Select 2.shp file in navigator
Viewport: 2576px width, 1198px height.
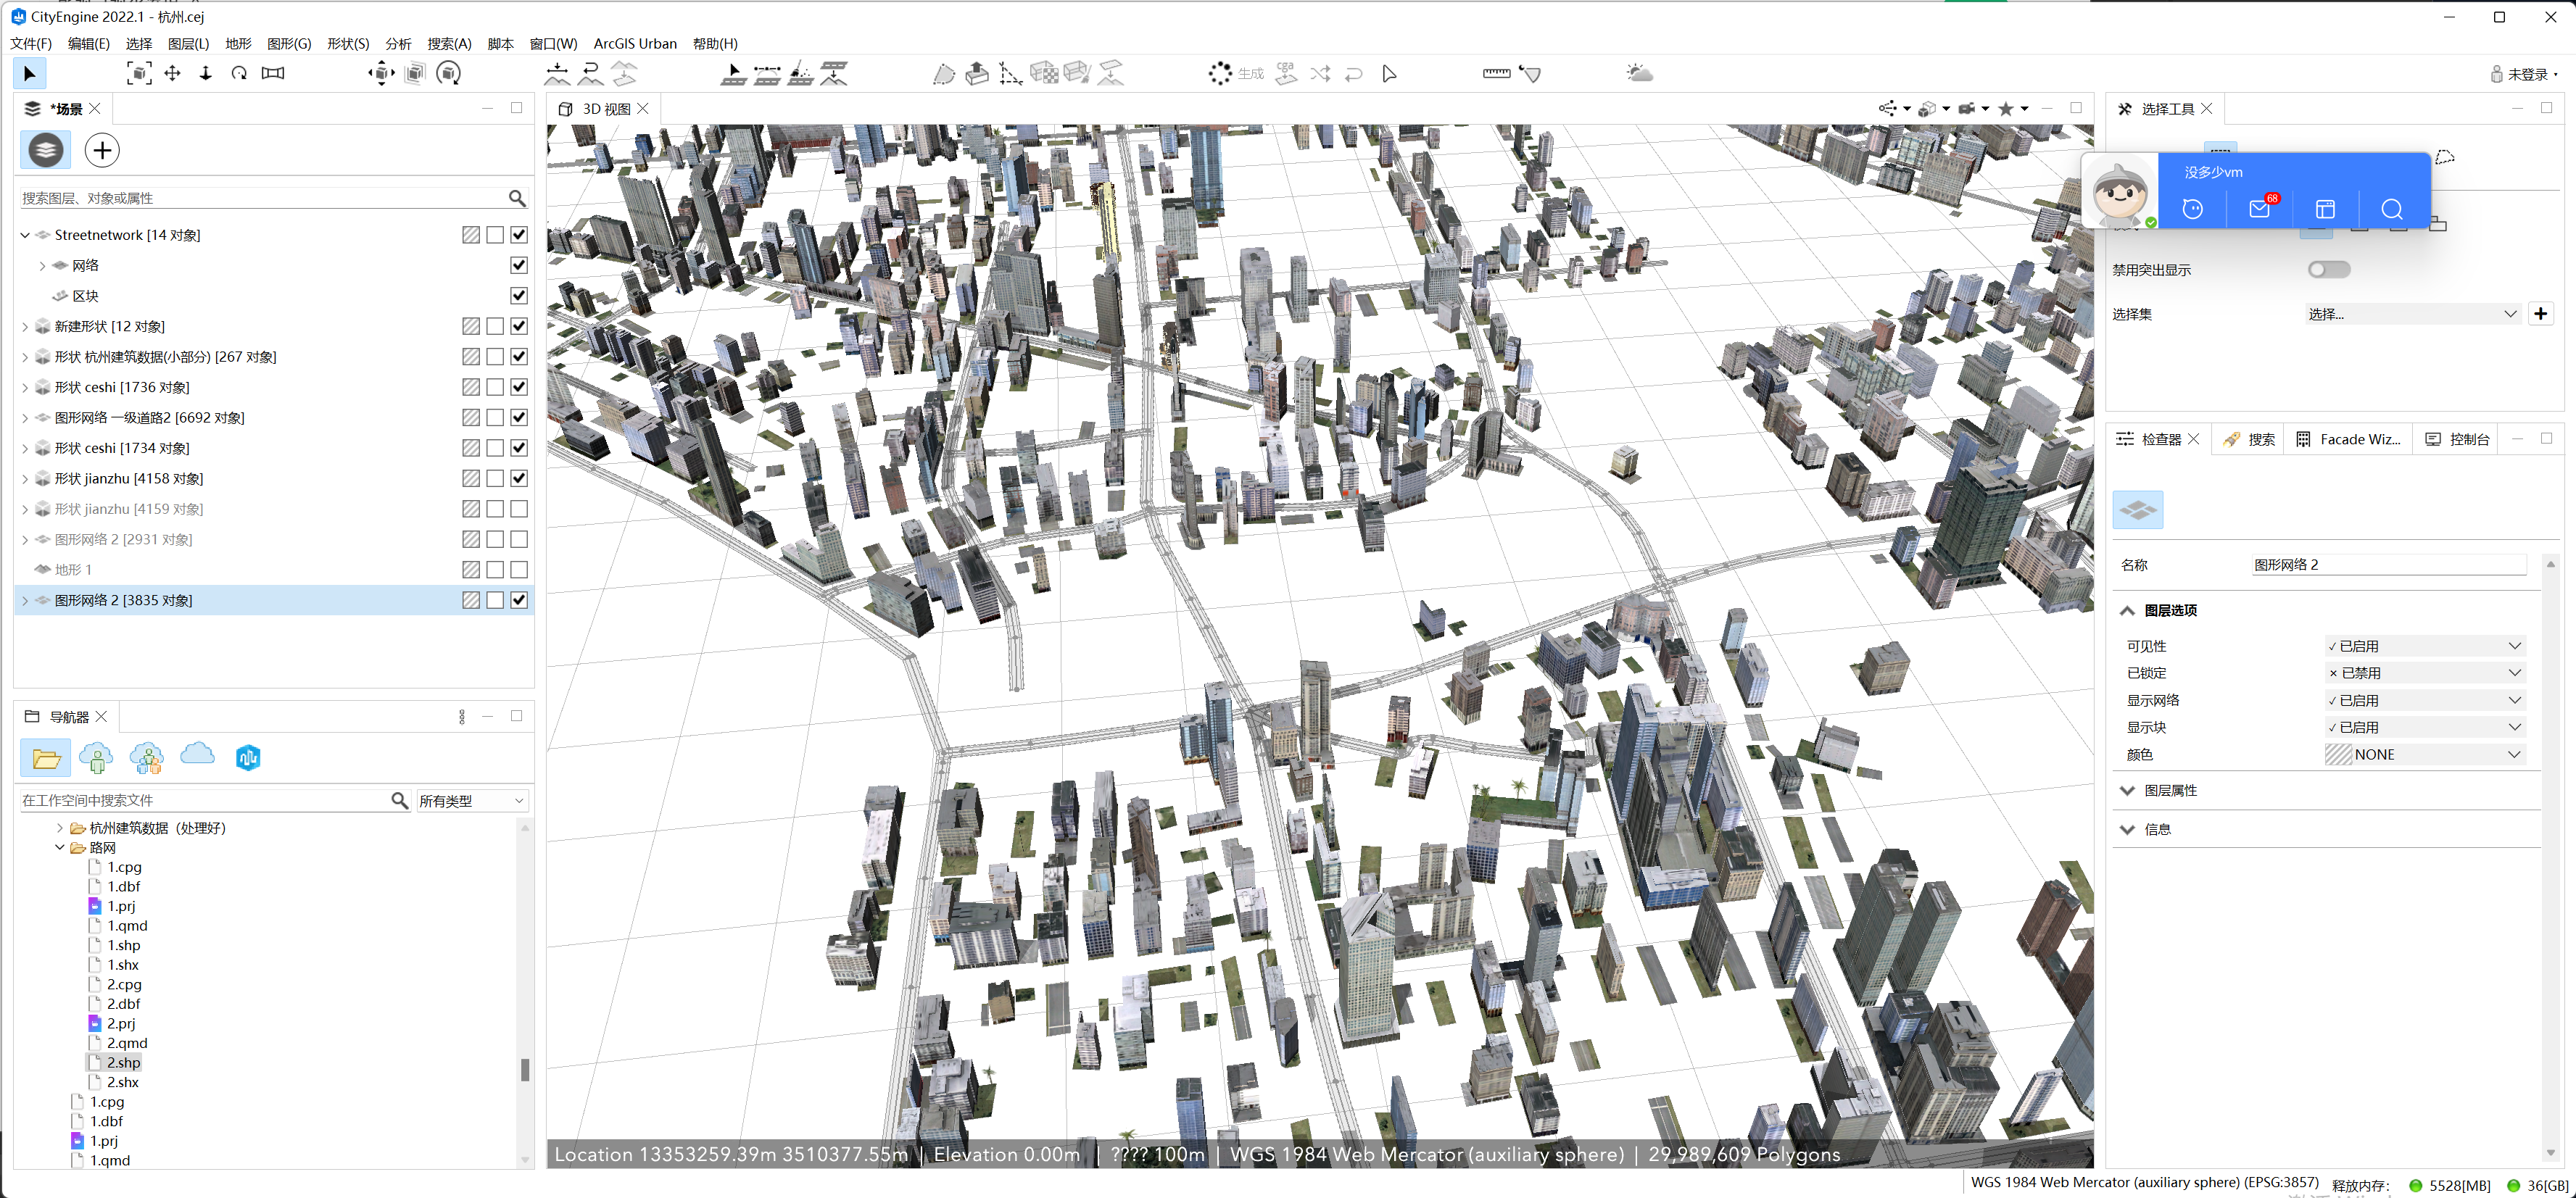pyautogui.click(x=123, y=1062)
